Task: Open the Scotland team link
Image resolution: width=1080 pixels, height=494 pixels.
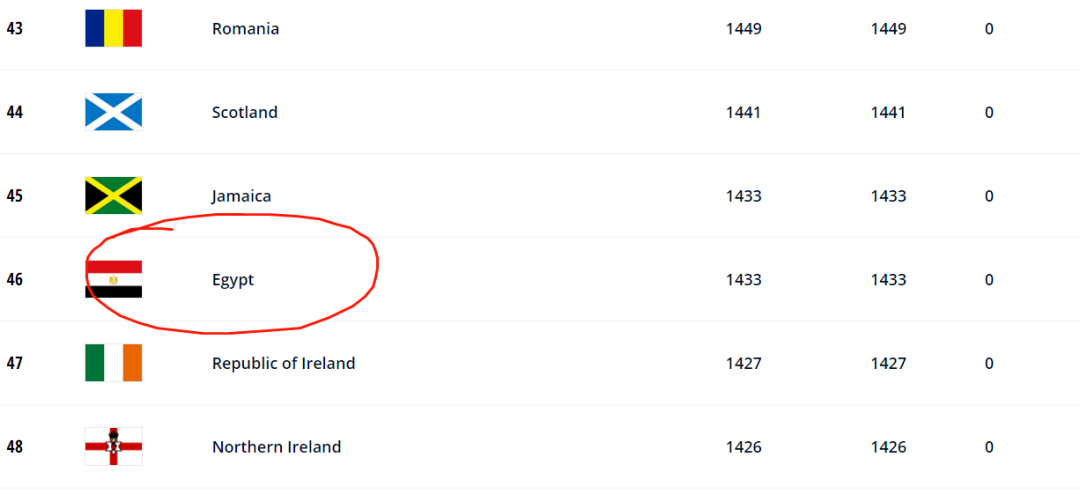Action: click(x=245, y=112)
